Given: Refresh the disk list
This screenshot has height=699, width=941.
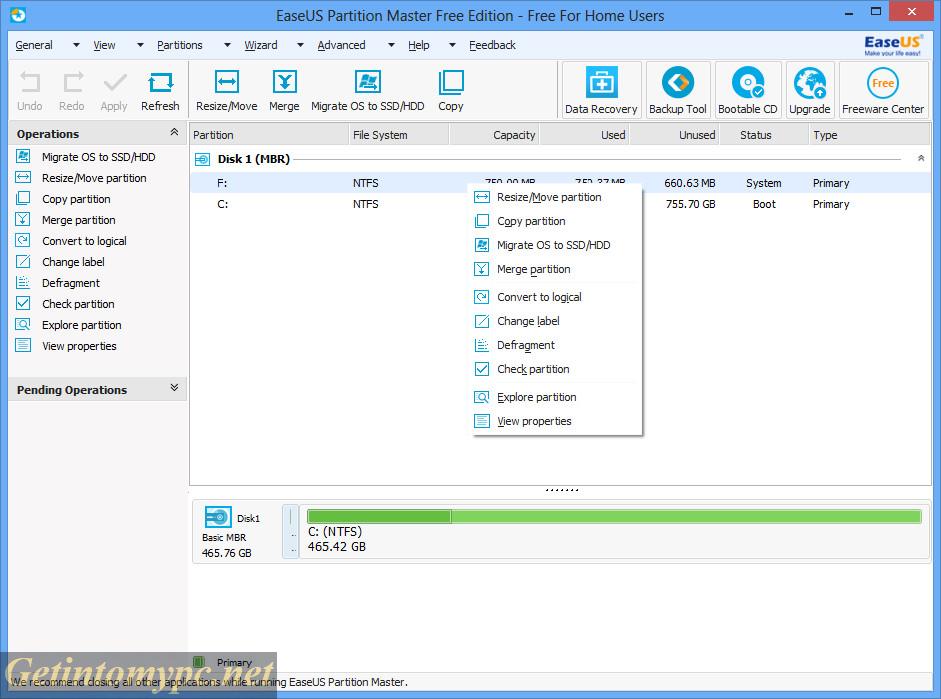Looking at the screenshot, I should coord(160,91).
